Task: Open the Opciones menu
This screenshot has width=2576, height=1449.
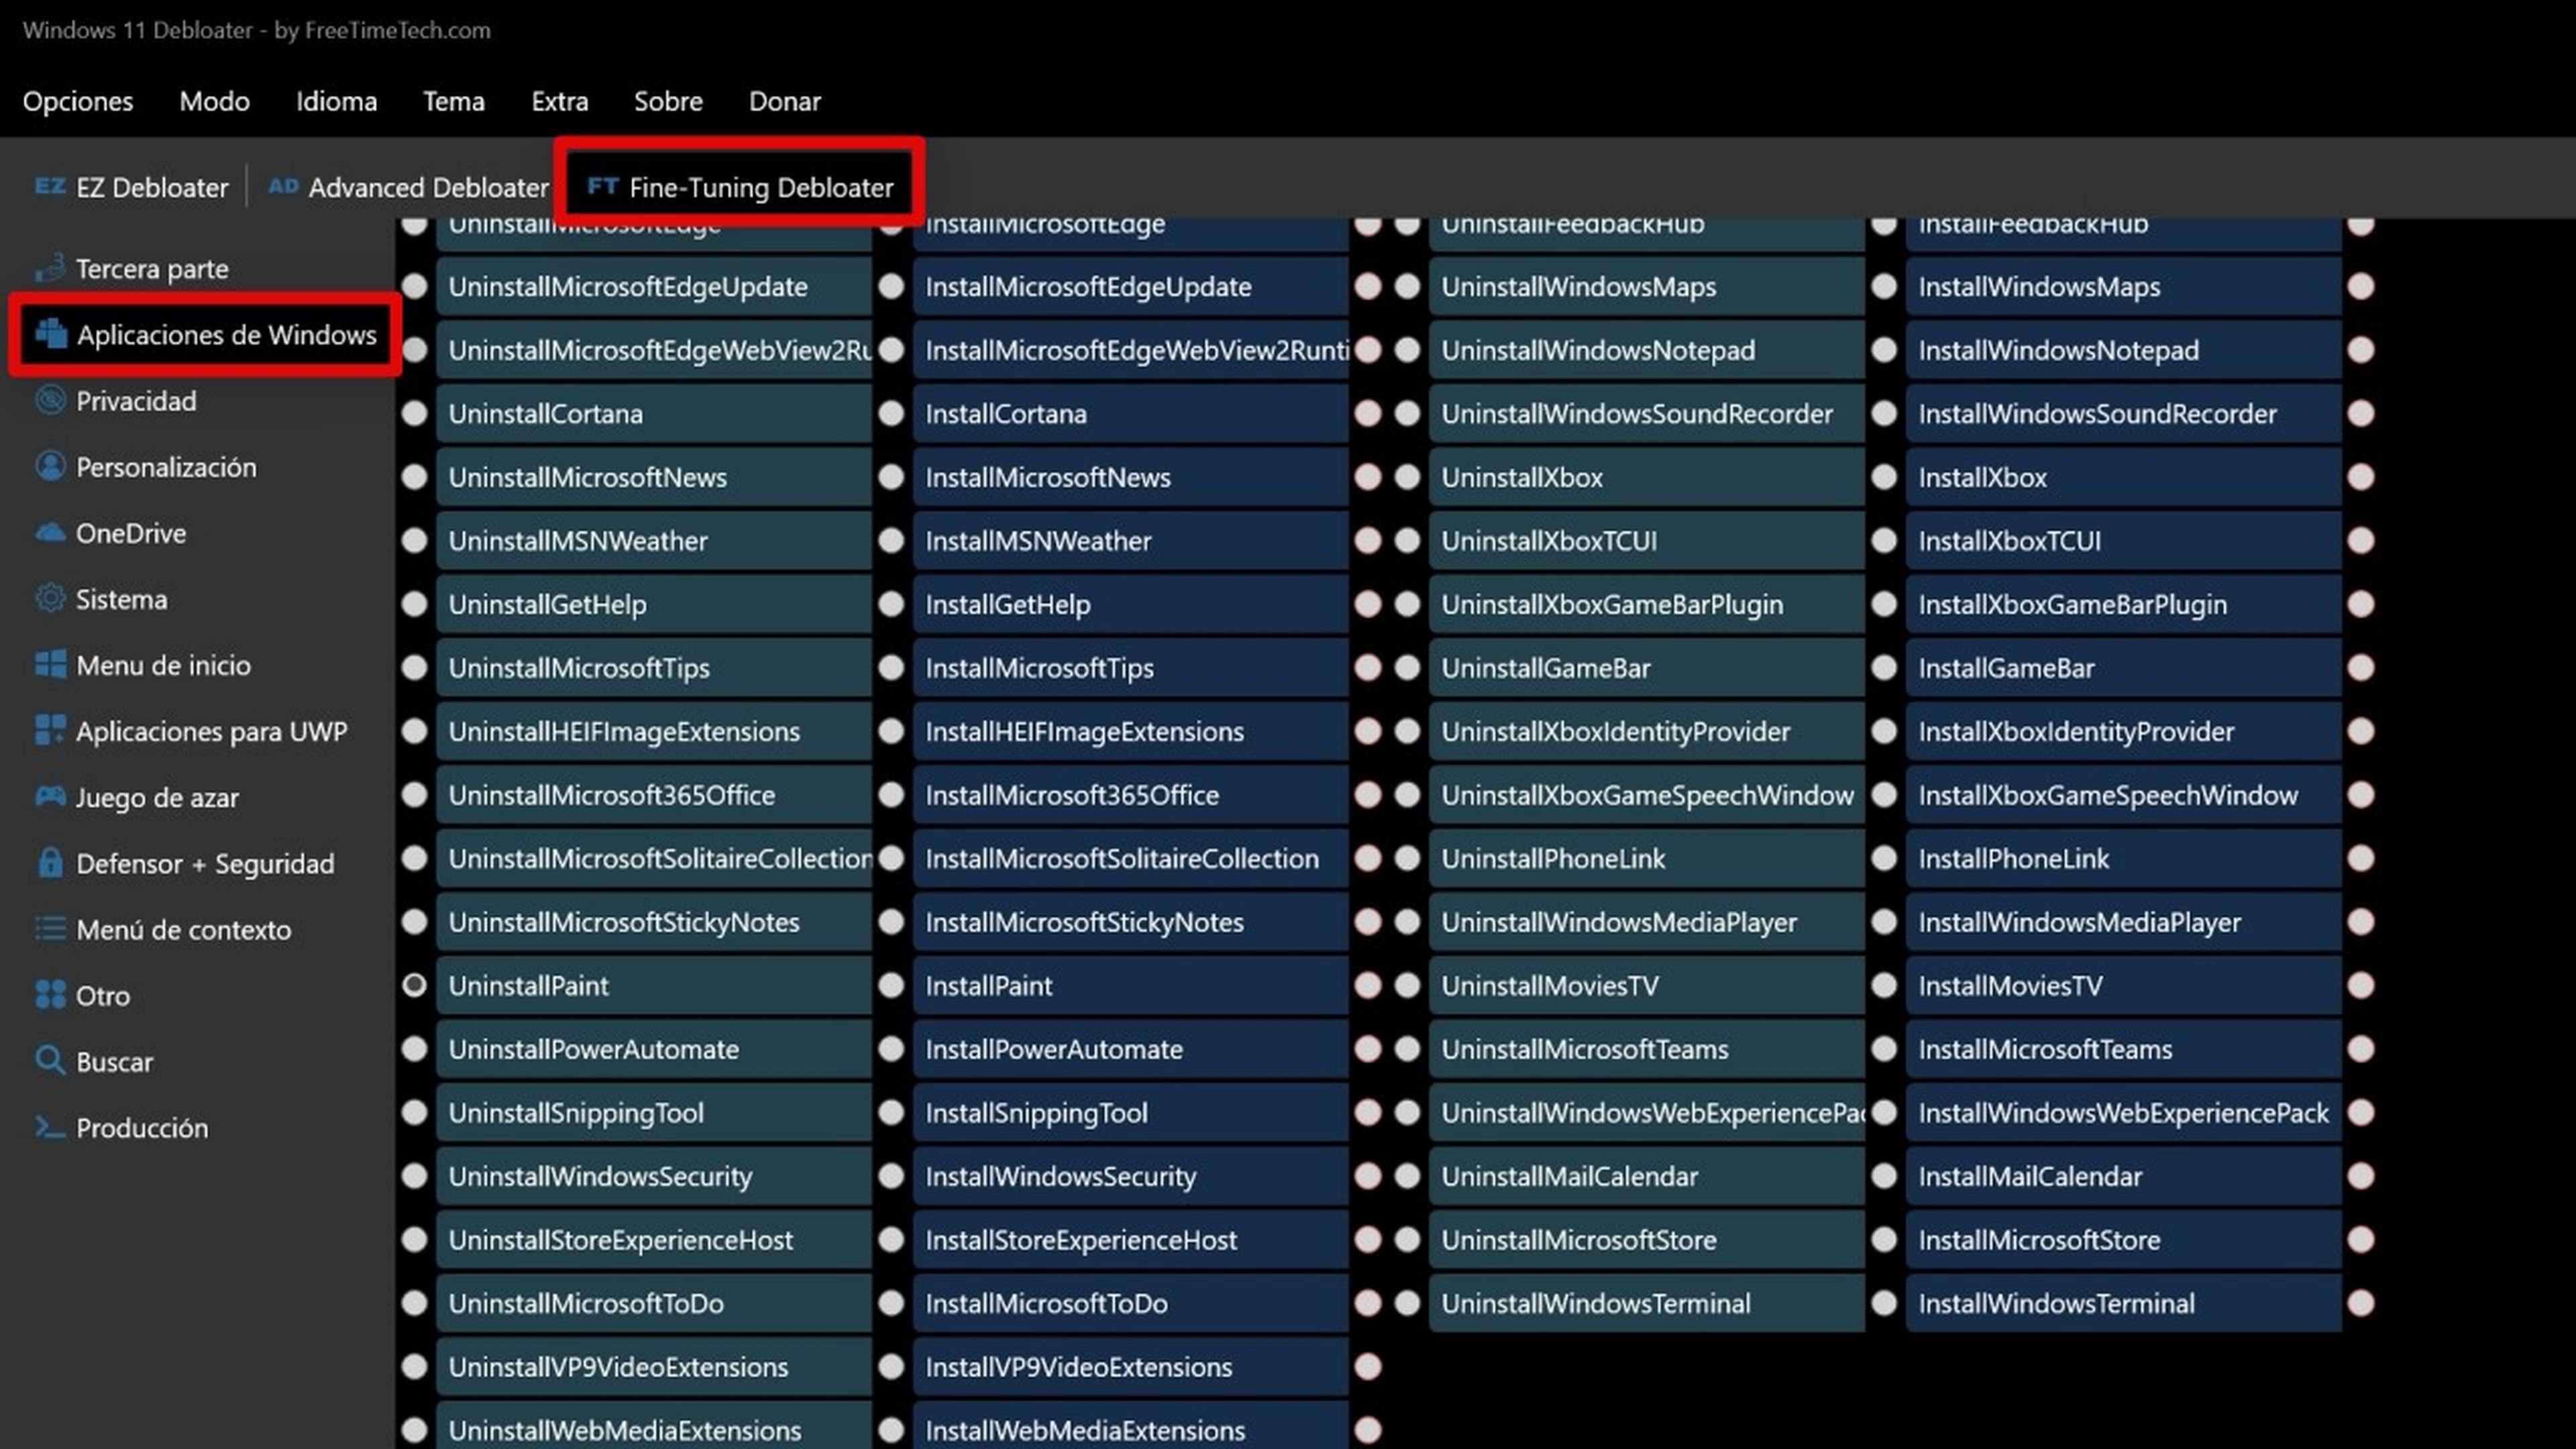Action: pos(78,101)
